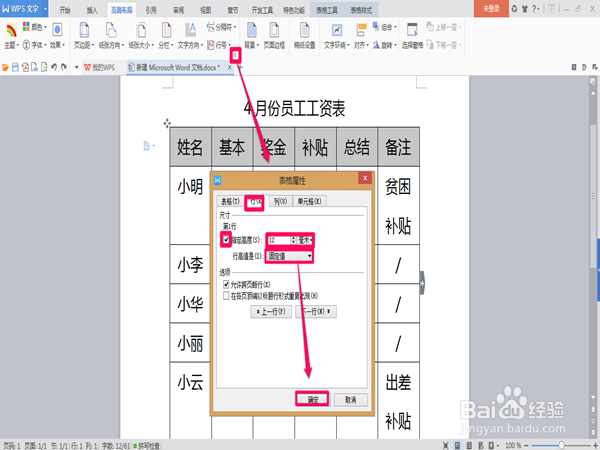Click the 下一行(N) button
This screenshot has height=450, width=600.
coord(316,311)
